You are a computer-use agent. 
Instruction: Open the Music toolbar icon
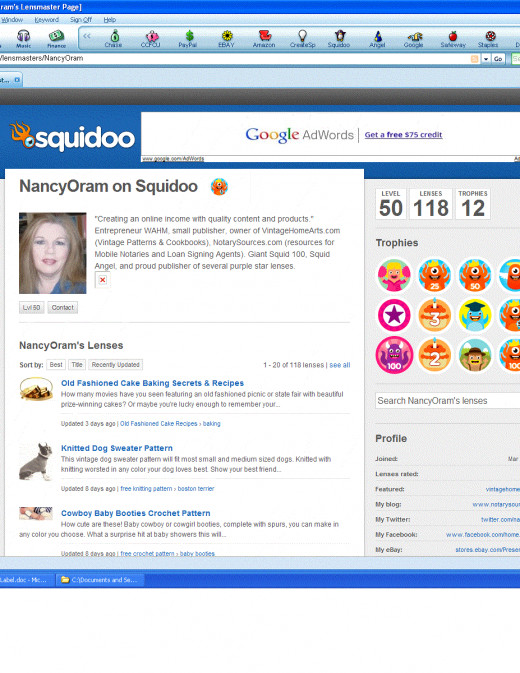pyautogui.click(x=24, y=39)
